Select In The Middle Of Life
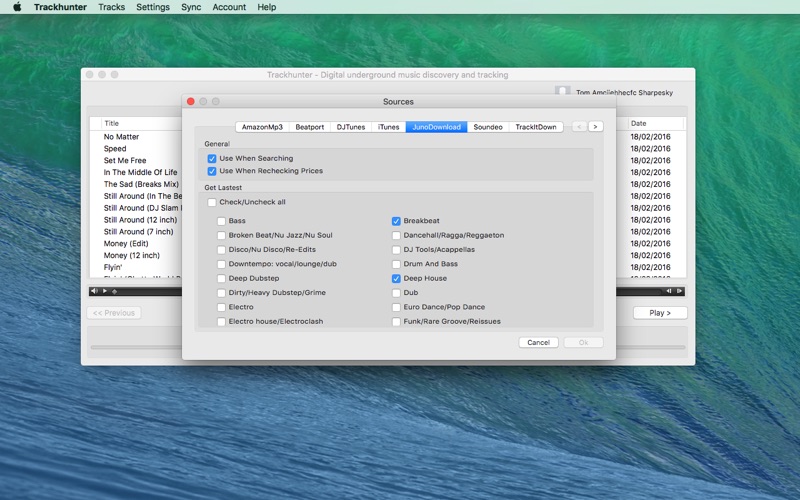The image size is (800, 500). pyautogui.click(x=140, y=172)
